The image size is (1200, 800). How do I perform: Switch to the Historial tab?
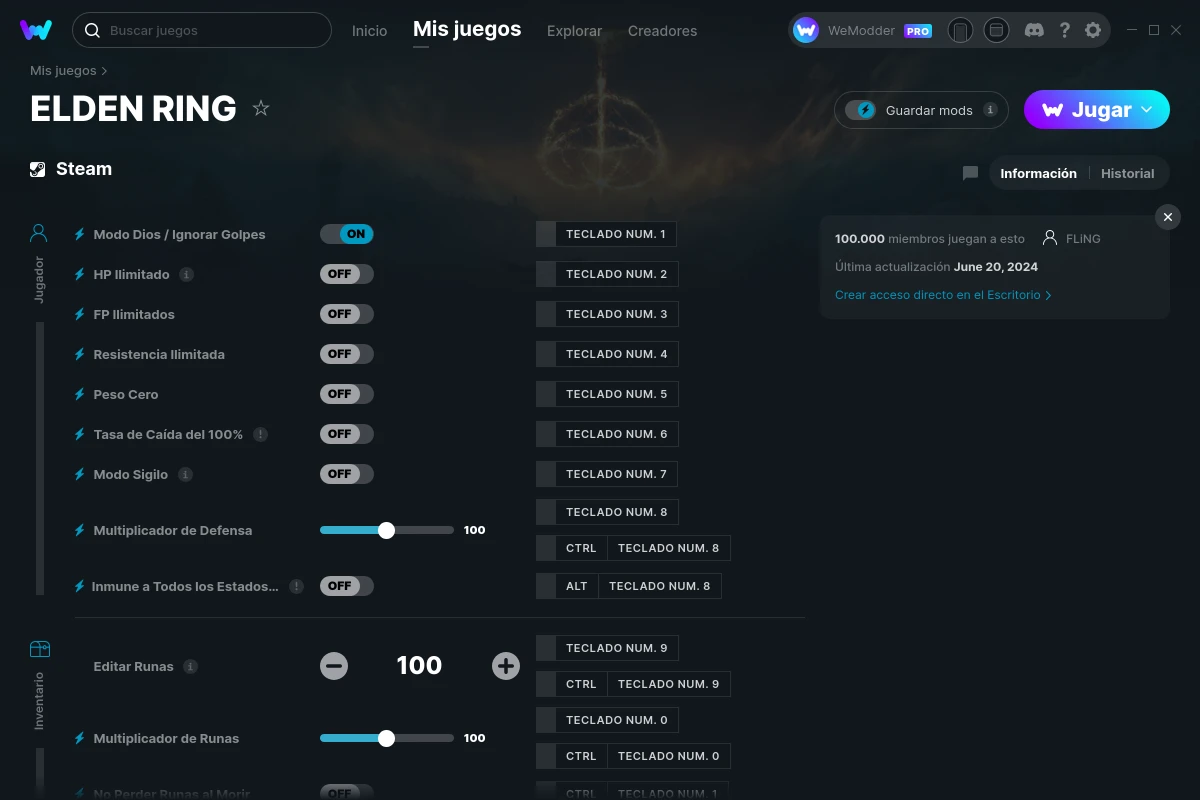coord(1127,172)
